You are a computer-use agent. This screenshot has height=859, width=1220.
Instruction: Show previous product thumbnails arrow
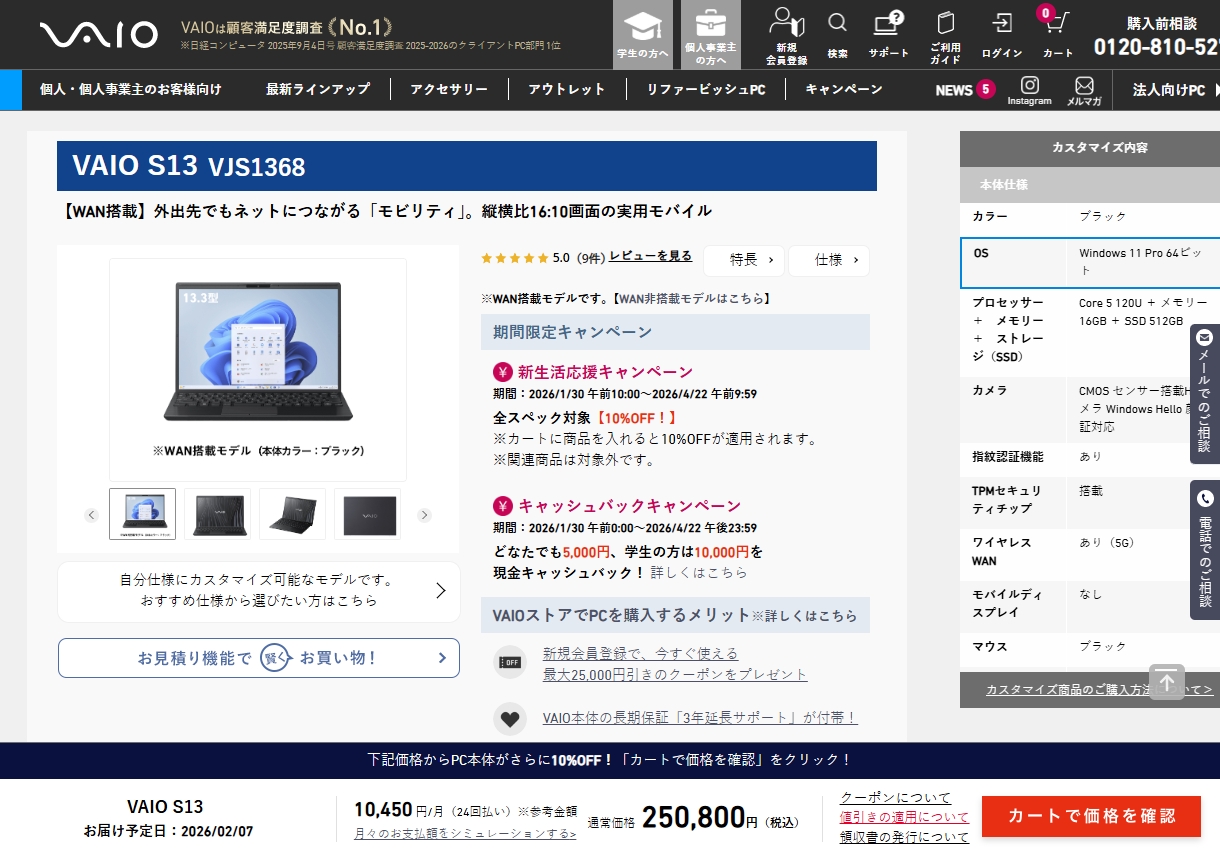(92, 515)
